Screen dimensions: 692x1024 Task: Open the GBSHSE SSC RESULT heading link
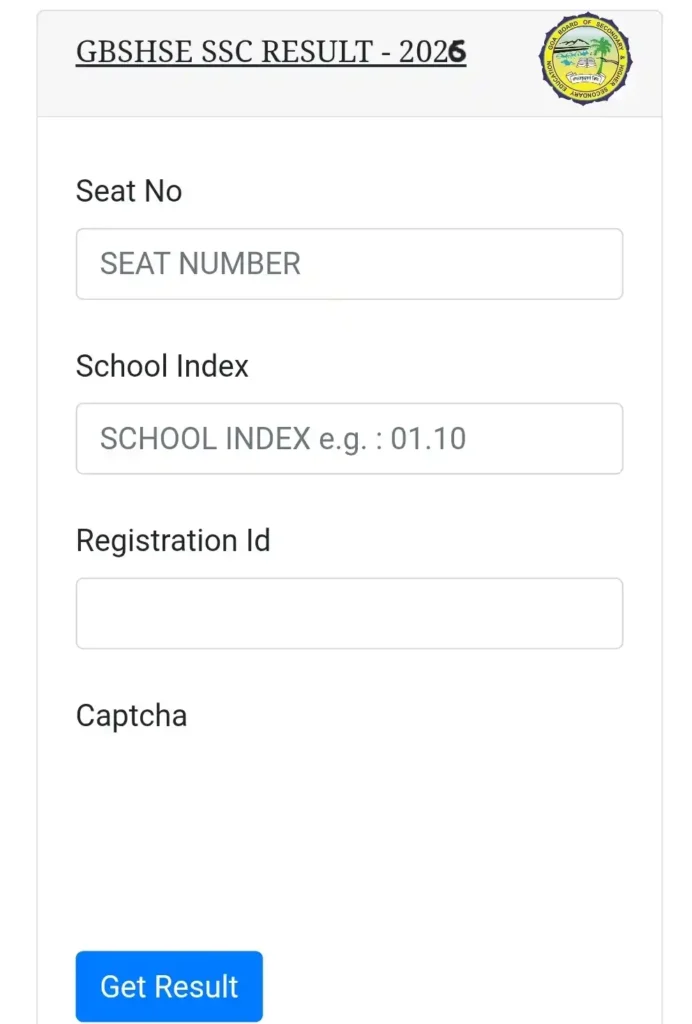pos(270,52)
